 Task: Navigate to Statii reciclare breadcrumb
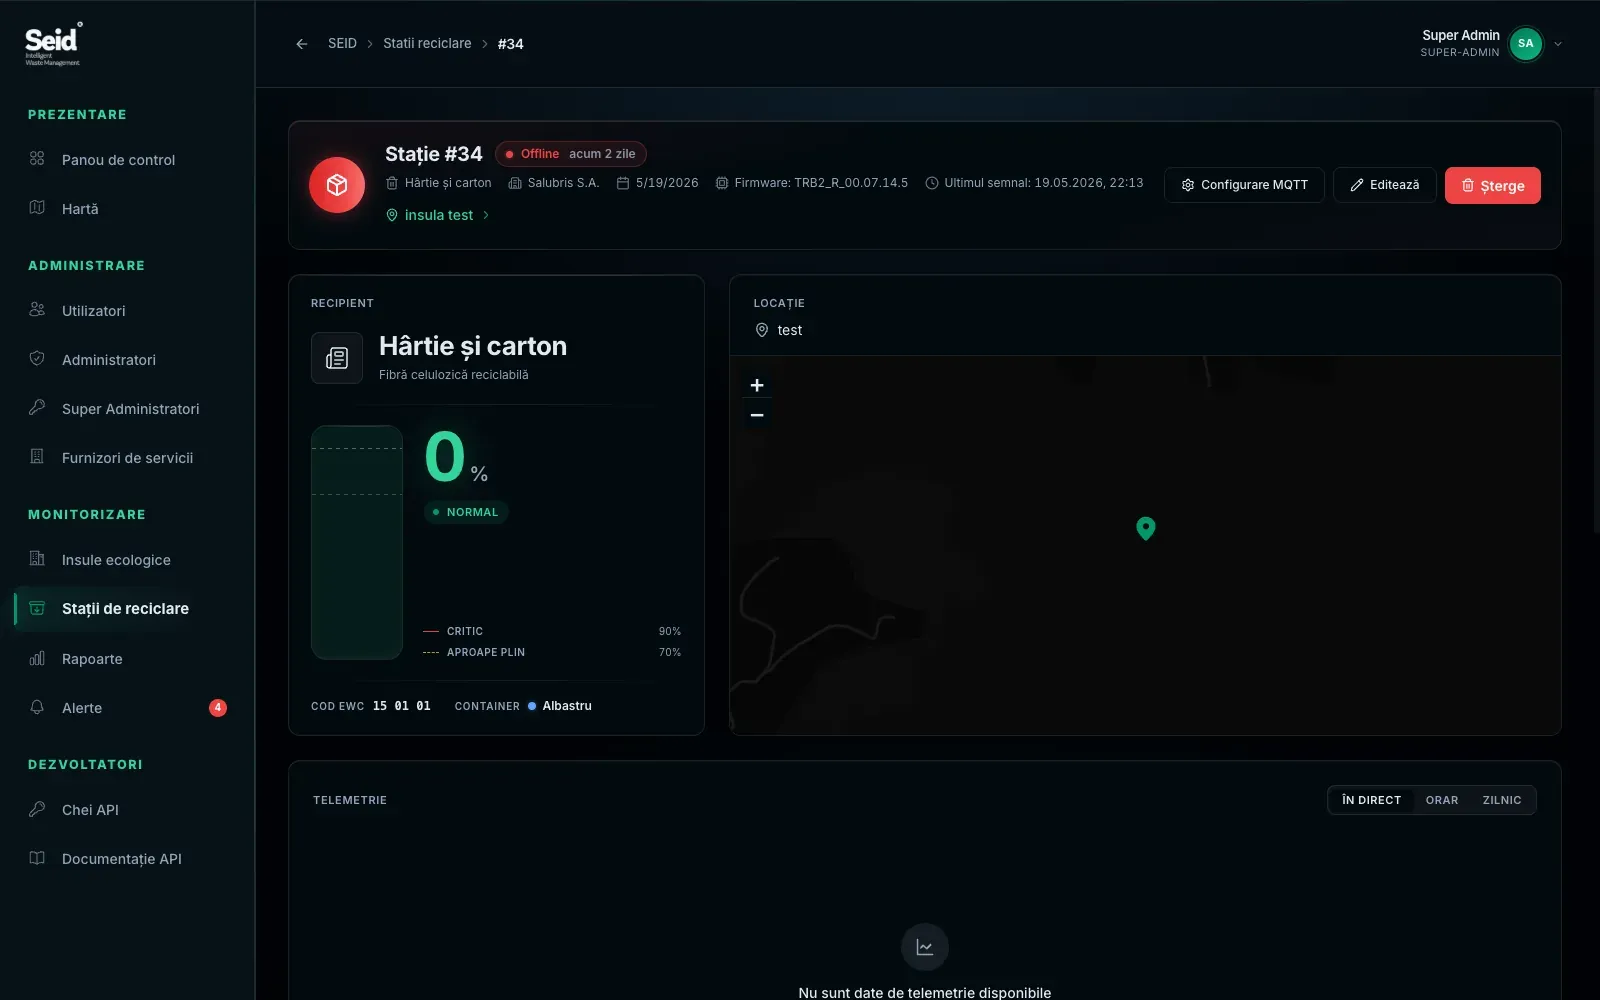click(x=427, y=43)
